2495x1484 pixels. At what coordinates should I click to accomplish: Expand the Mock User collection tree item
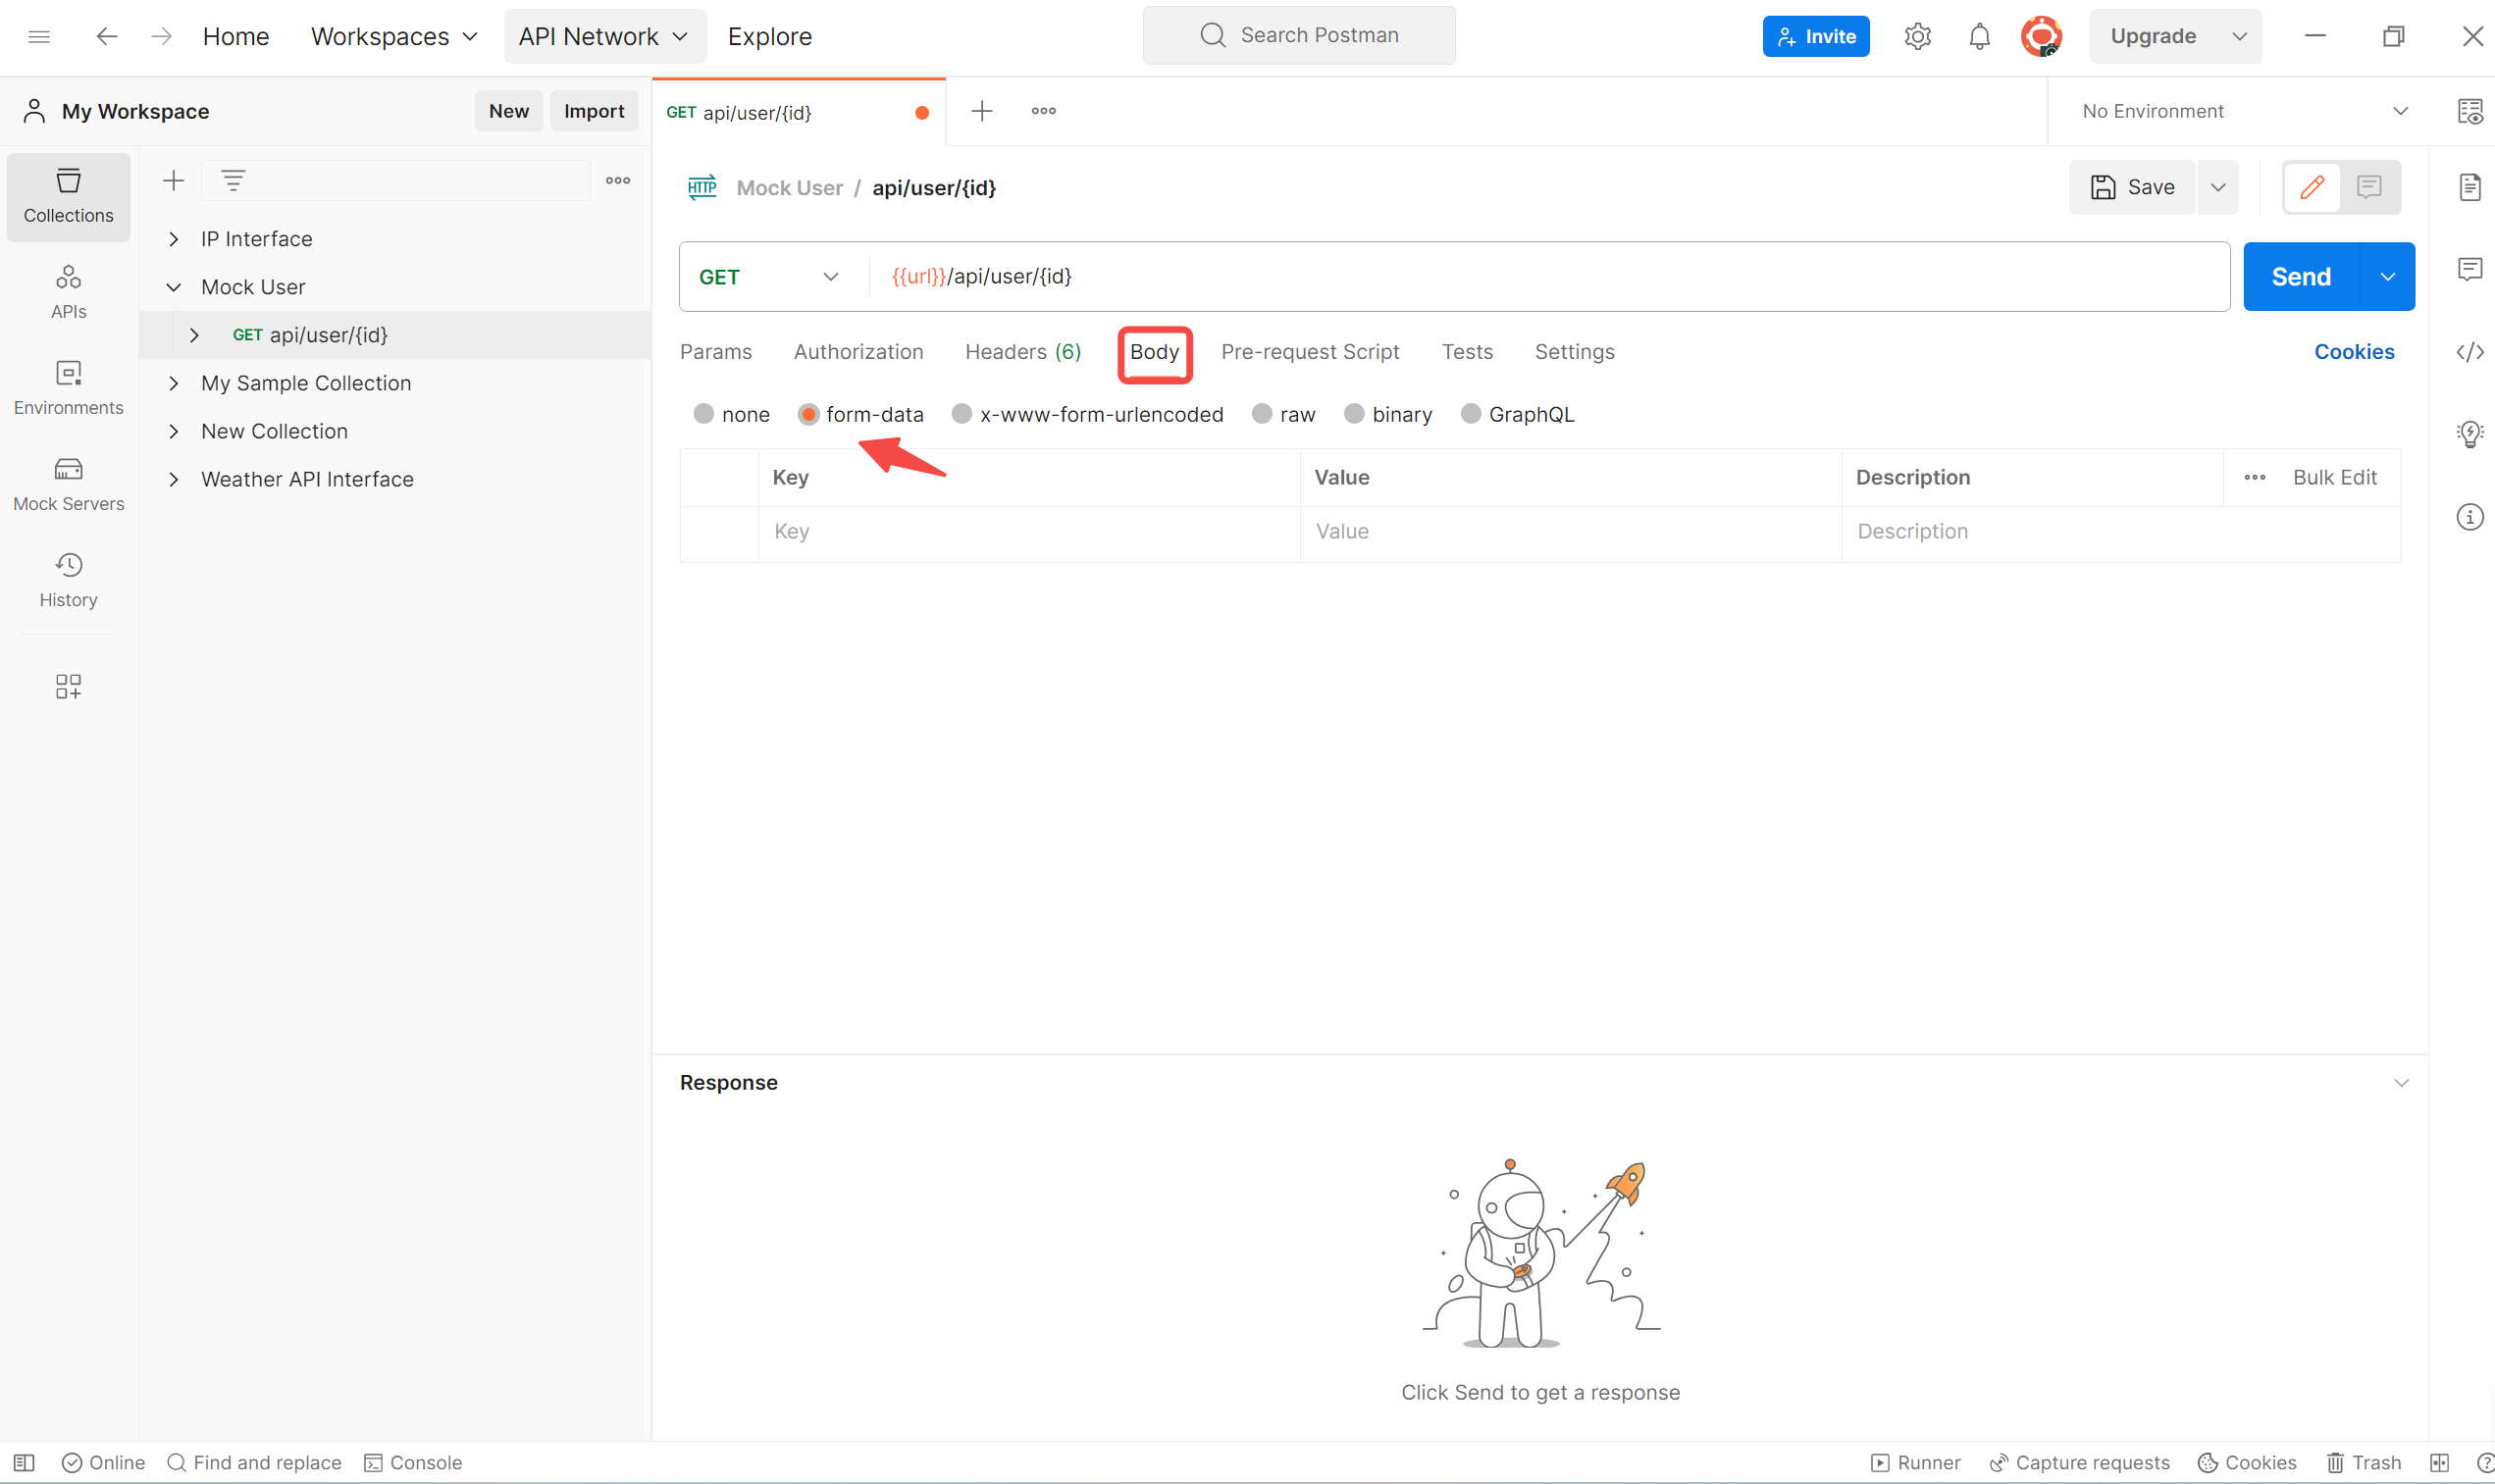pos(173,286)
